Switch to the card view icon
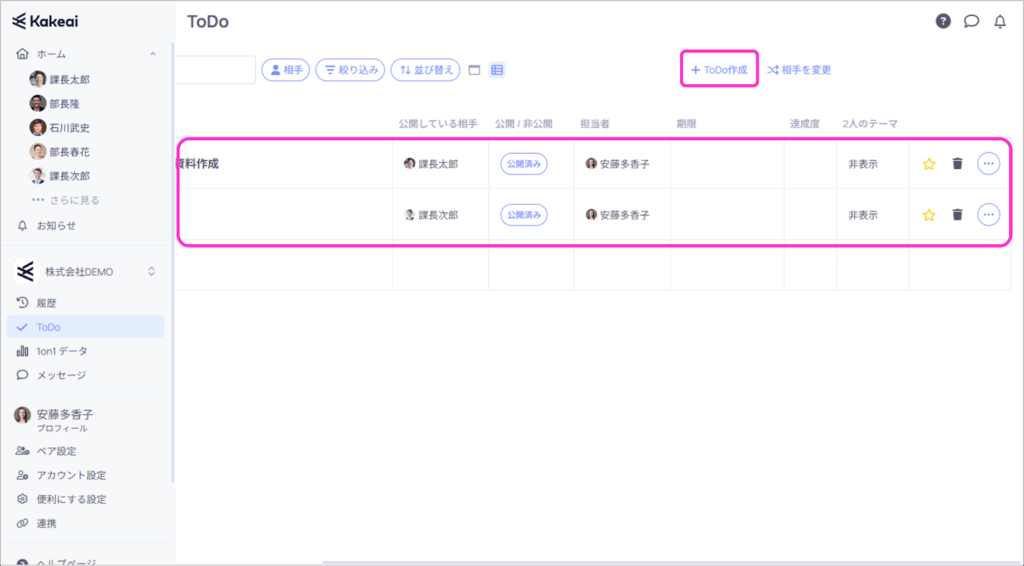 (474, 70)
